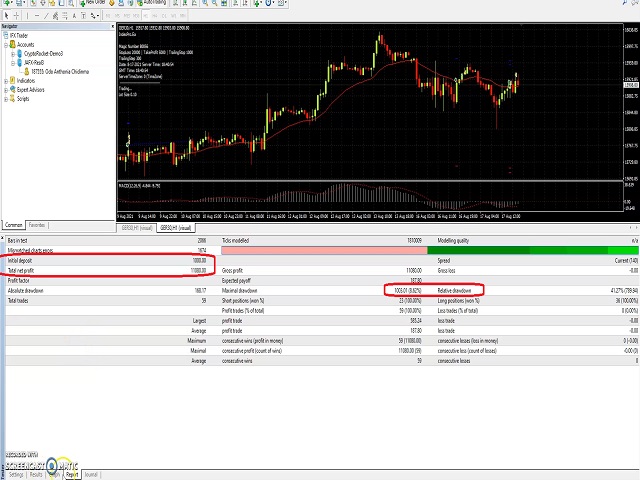Expand the Scripts tree node
Screen dimensions: 640x480
tap(5, 99)
